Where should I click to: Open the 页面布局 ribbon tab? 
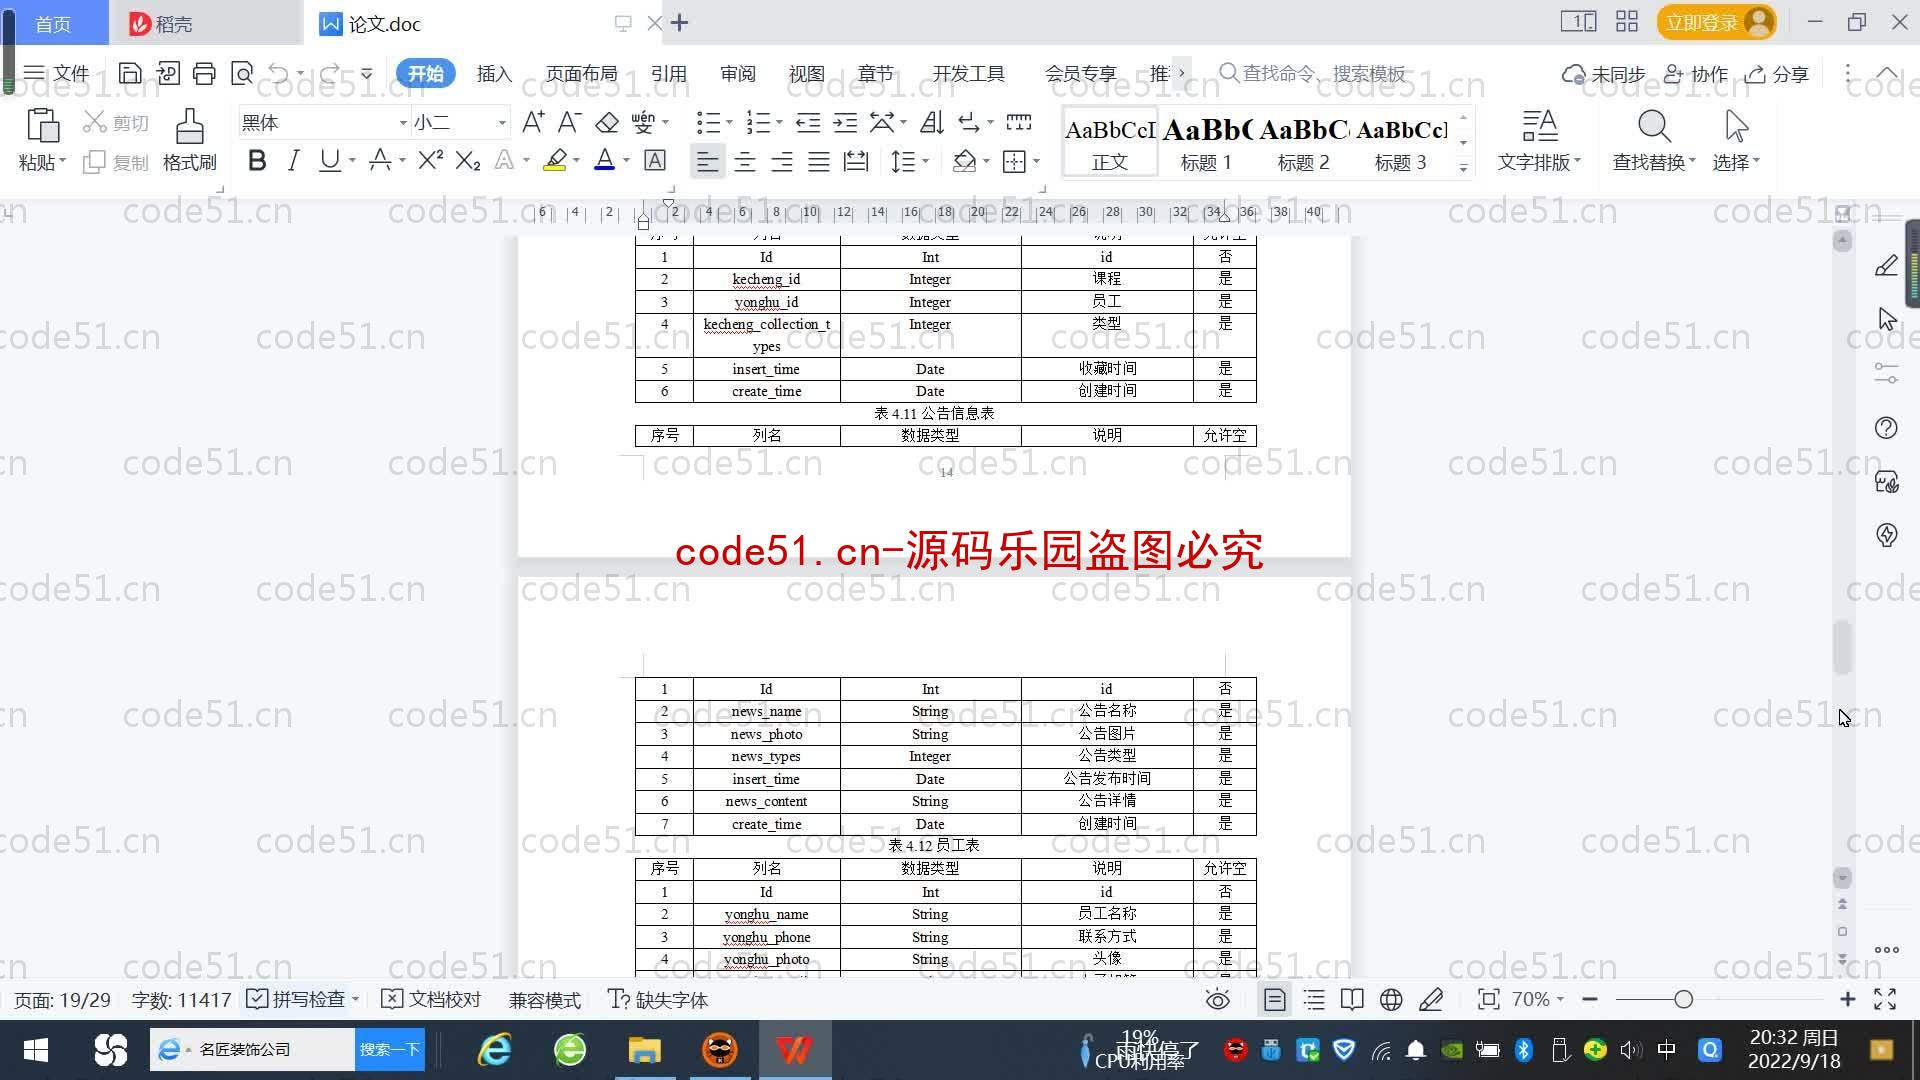[x=582, y=73]
